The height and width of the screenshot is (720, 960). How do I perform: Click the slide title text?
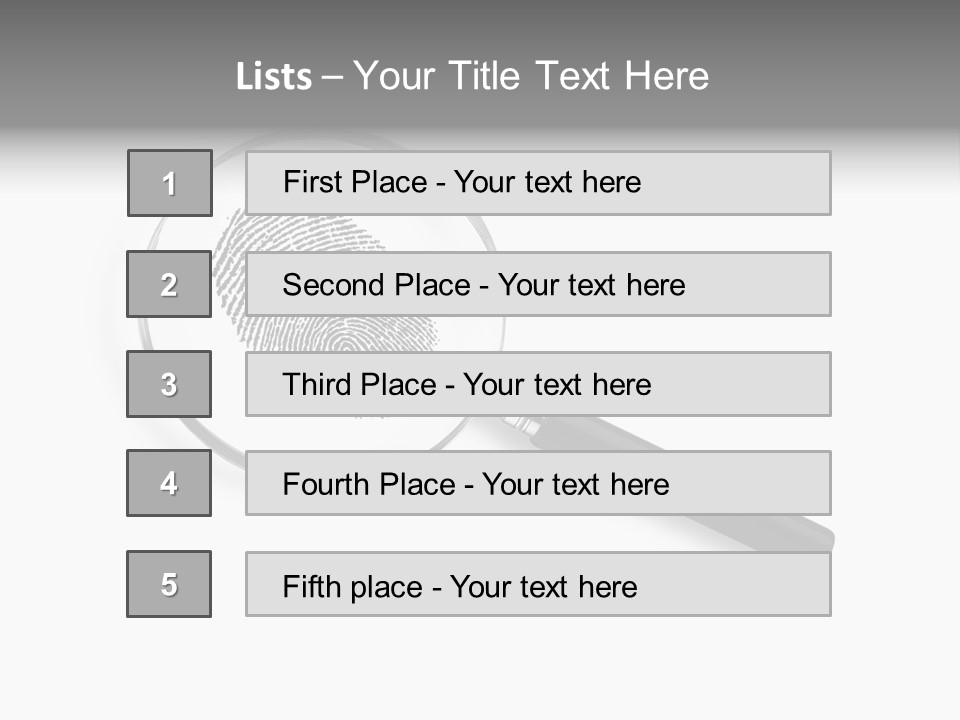coord(472,76)
